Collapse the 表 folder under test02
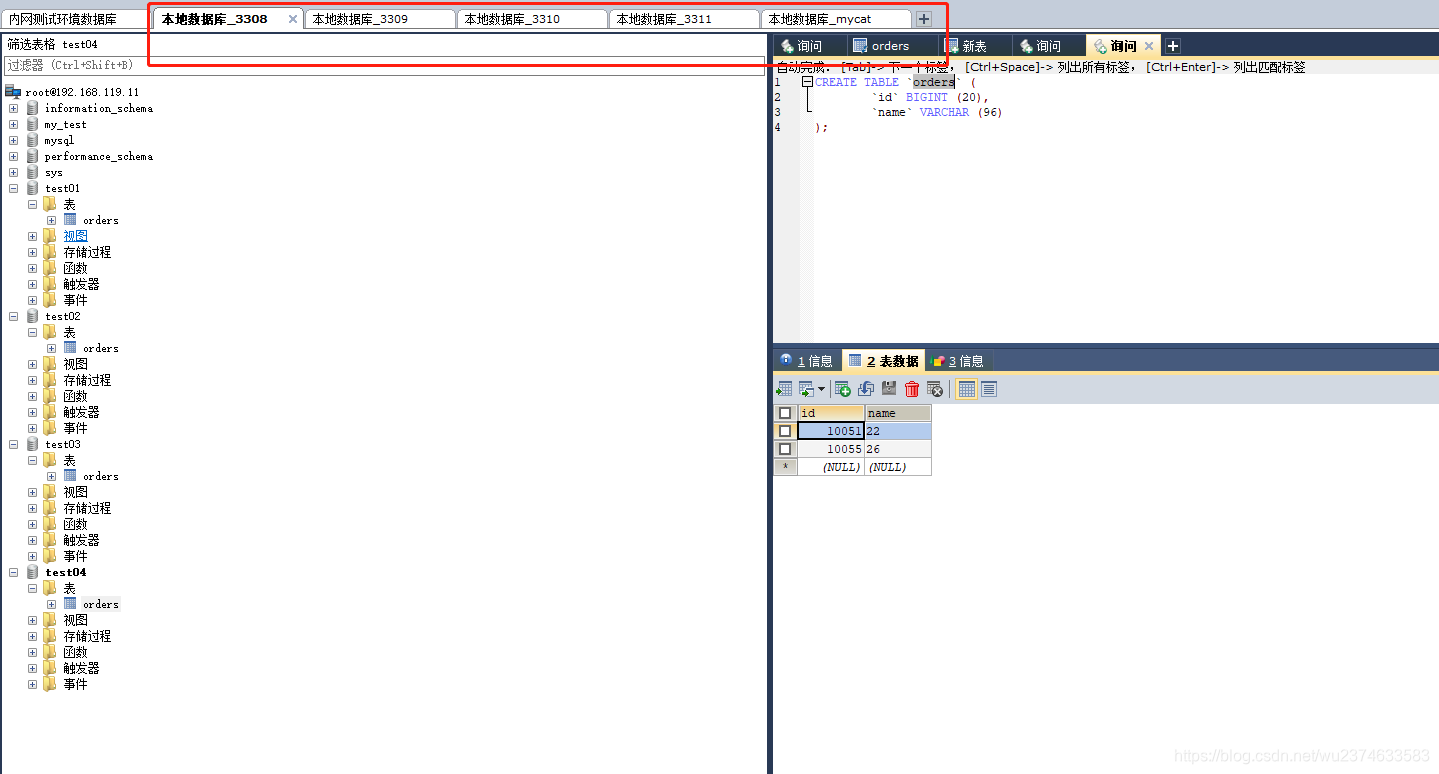 32,332
